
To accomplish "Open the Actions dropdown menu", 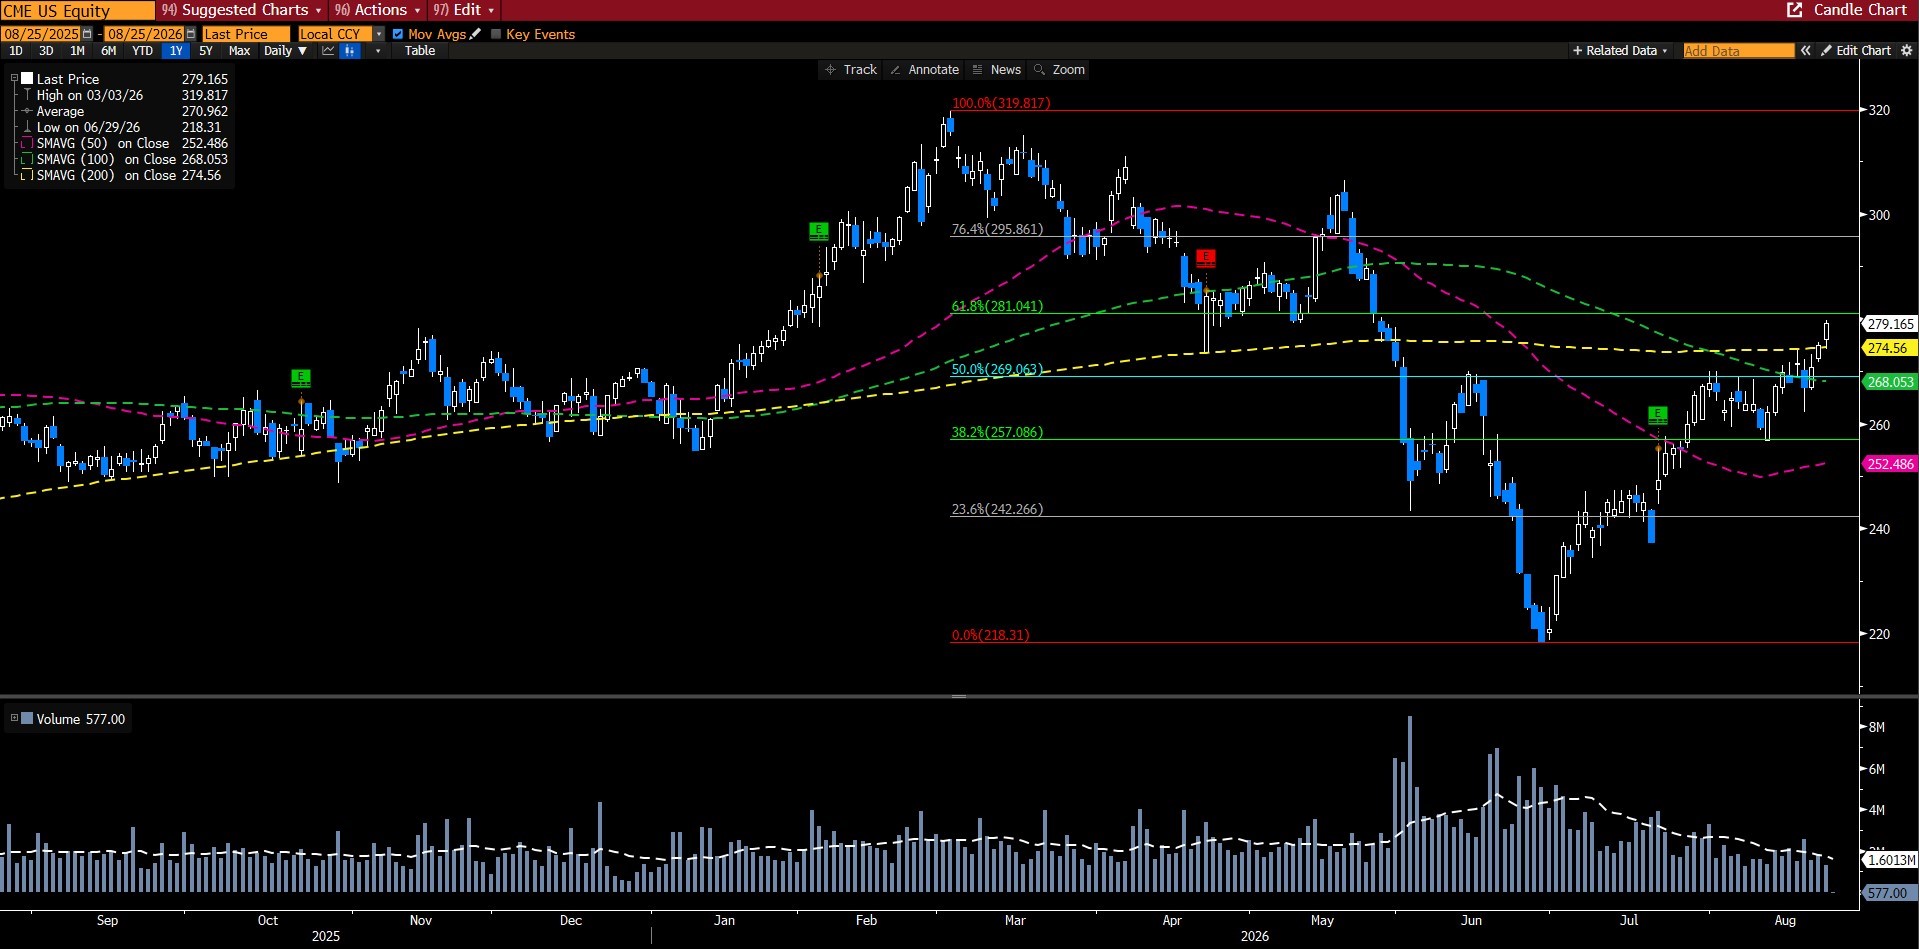I will pos(378,10).
